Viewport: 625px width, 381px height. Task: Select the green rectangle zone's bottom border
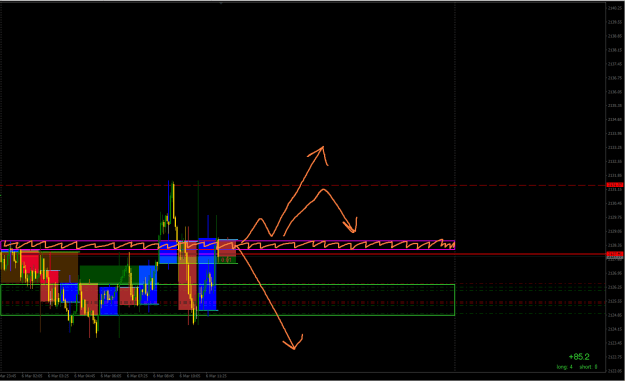pos(227,315)
